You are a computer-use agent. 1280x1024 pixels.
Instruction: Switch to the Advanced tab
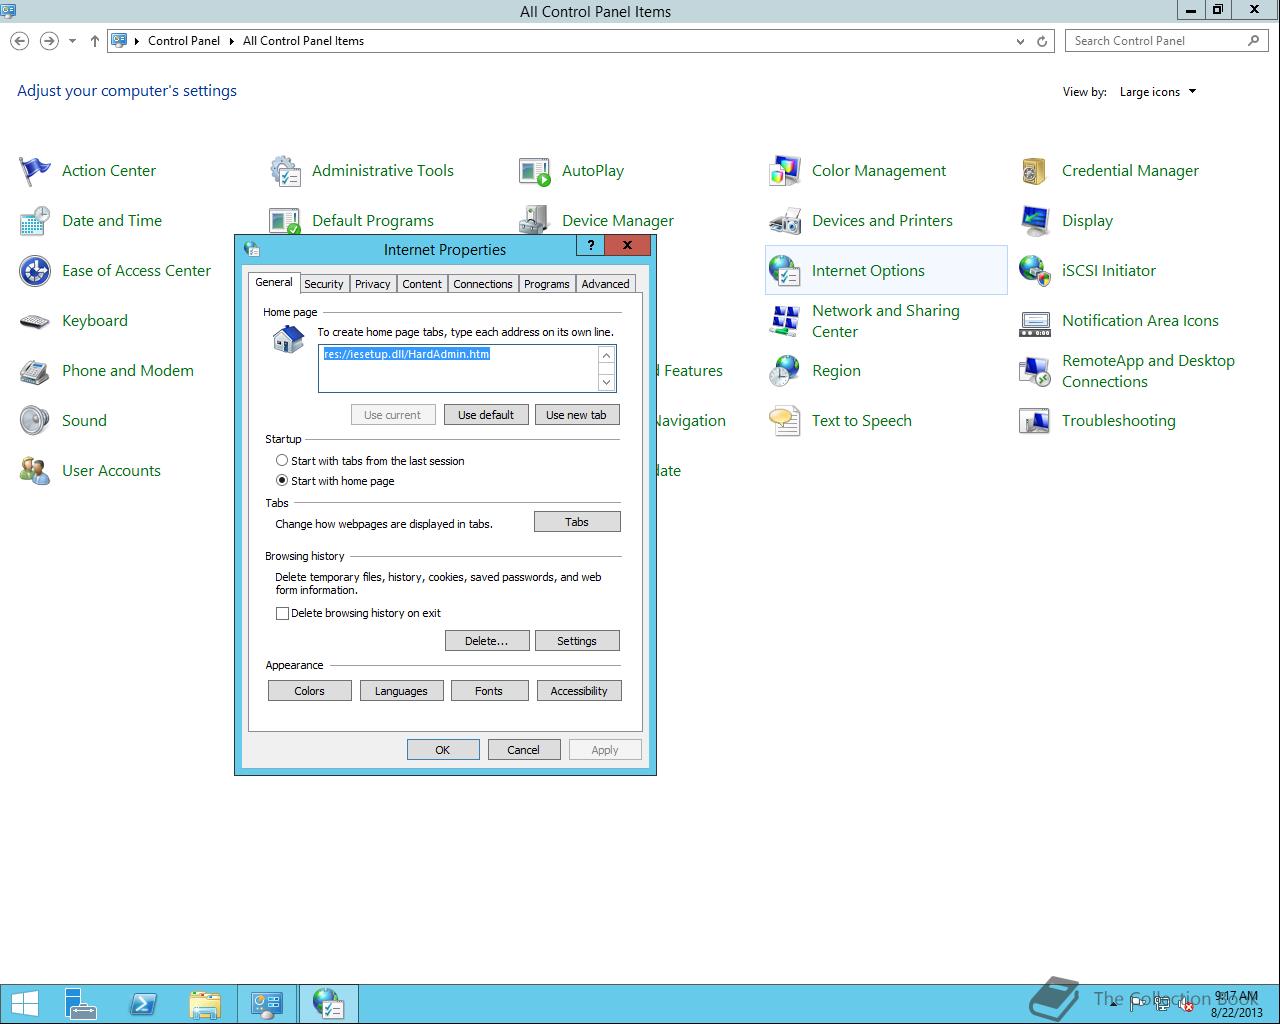[606, 284]
